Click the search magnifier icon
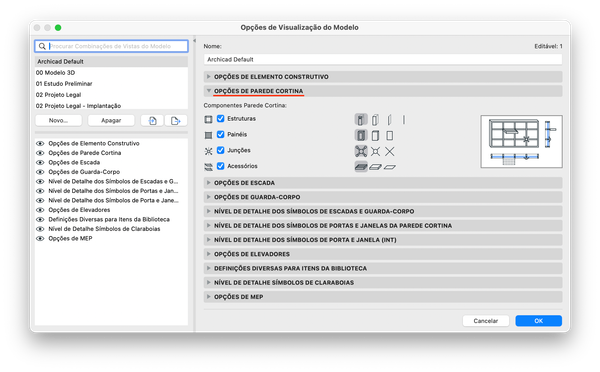 [42, 46]
